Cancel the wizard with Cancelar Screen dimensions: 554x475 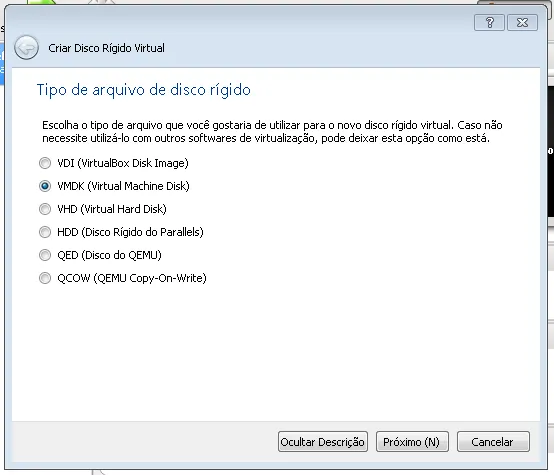[x=493, y=442]
